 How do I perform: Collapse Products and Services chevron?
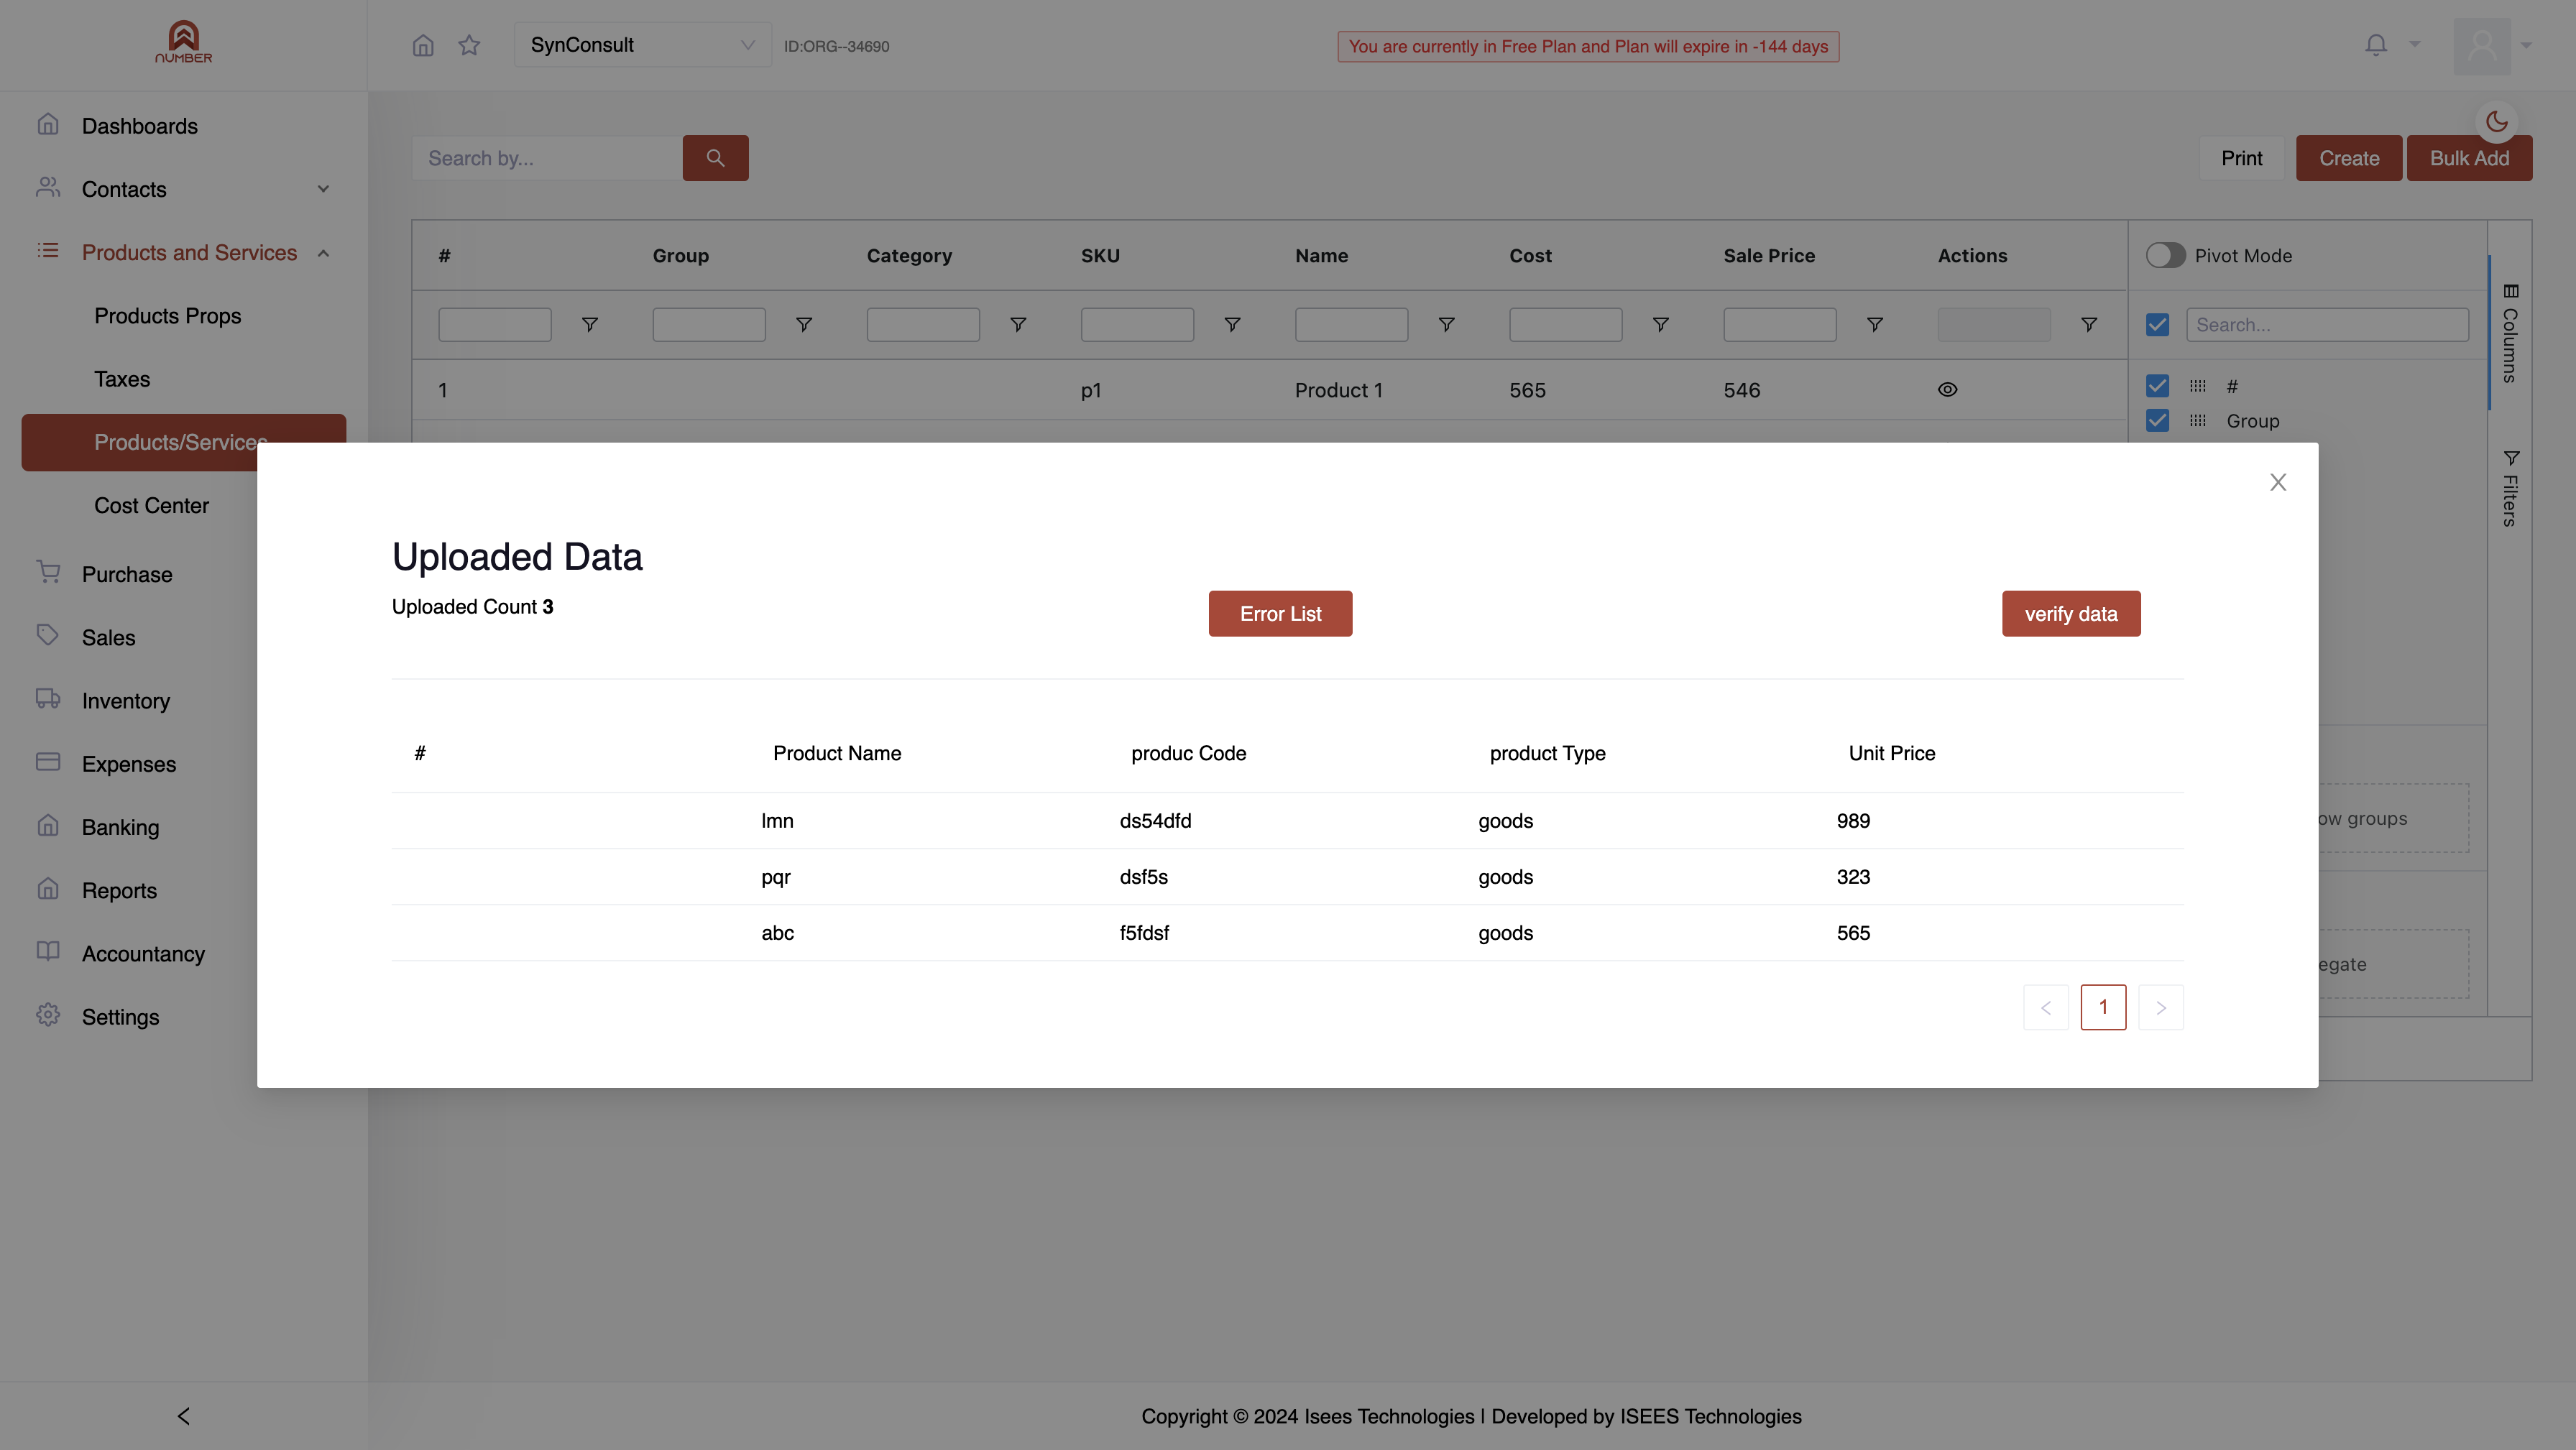pos(323,253)
